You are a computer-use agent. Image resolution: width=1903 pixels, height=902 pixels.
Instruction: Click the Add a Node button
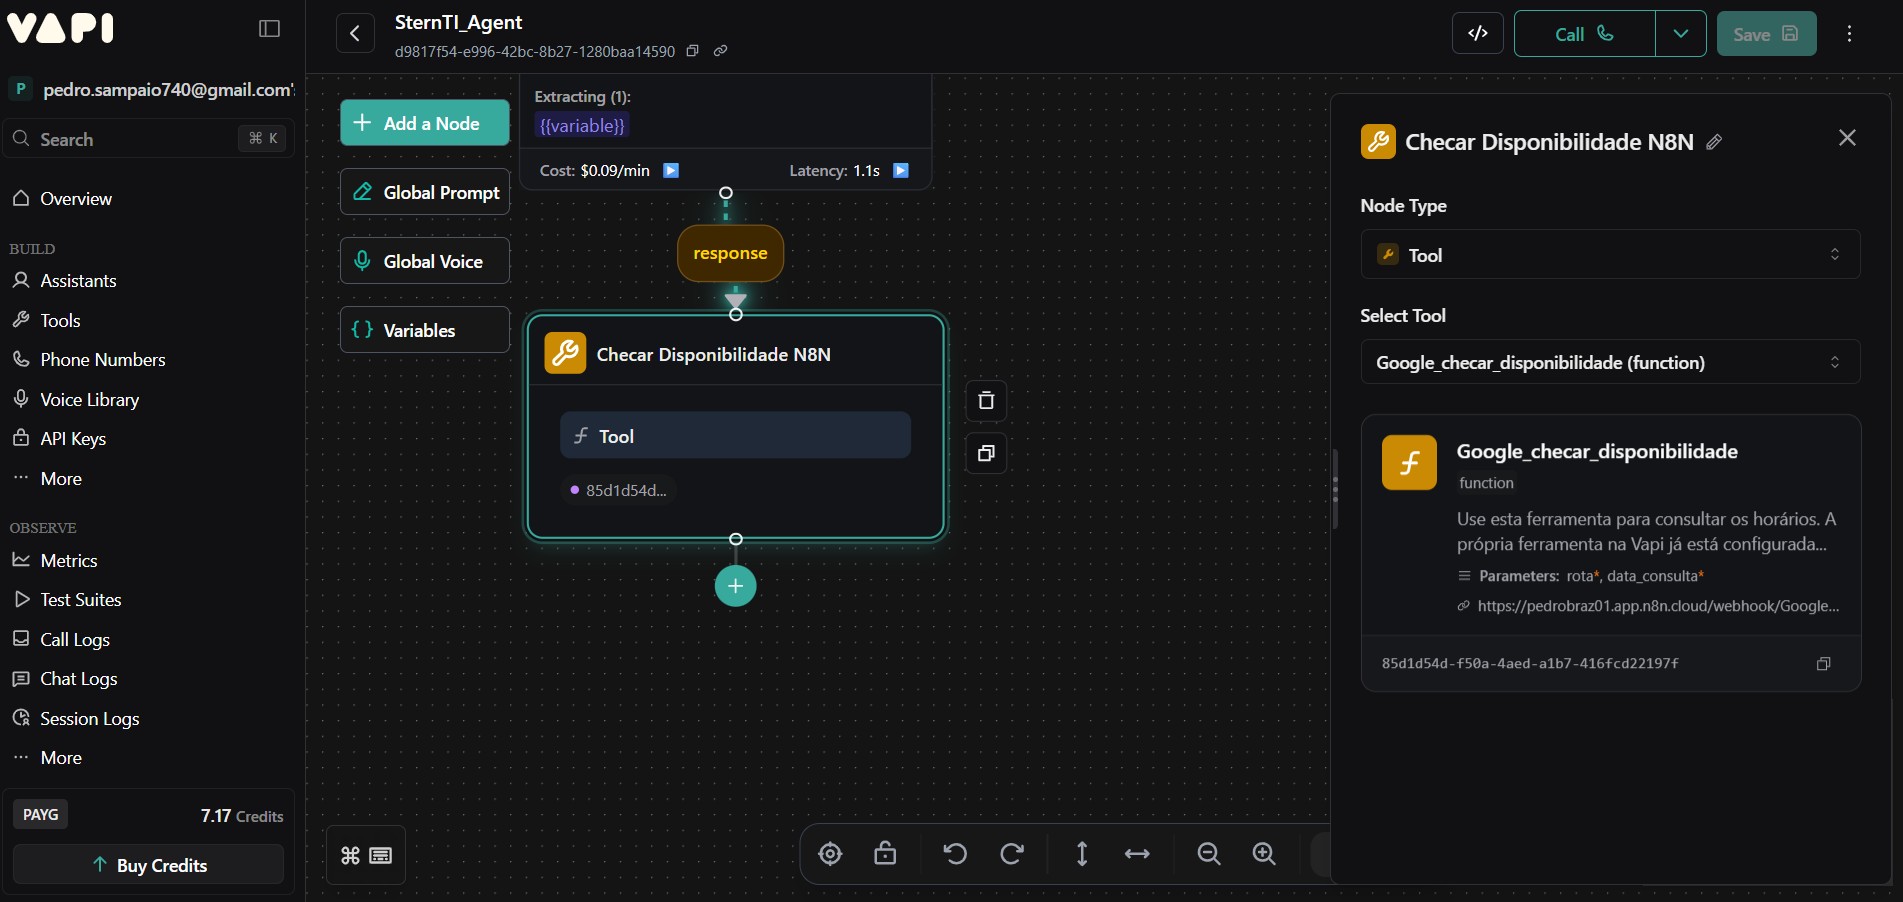coord(425,123)
